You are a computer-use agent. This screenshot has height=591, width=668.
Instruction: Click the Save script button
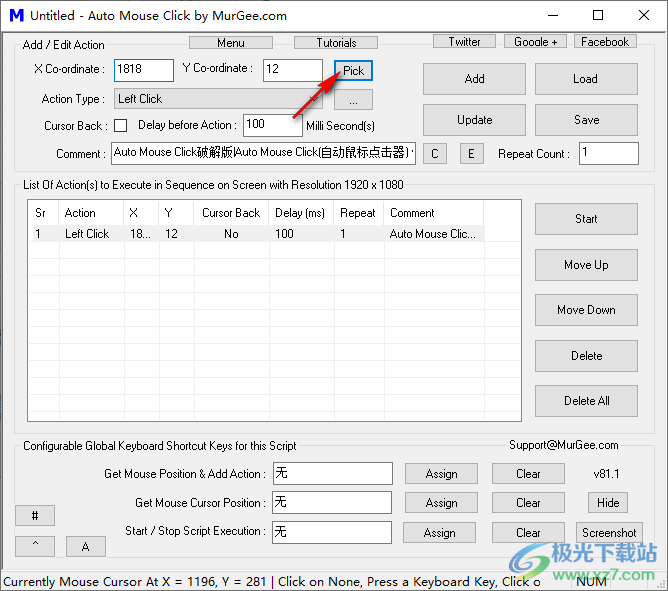pos(586,120)
